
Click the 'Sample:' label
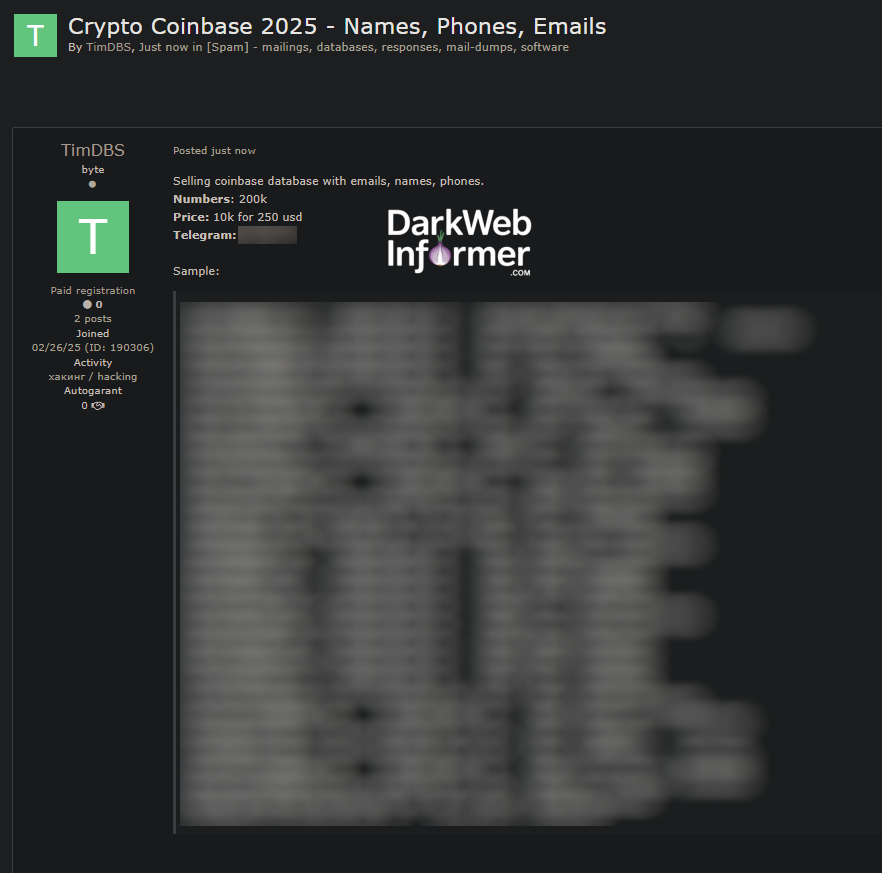point(196,271)
